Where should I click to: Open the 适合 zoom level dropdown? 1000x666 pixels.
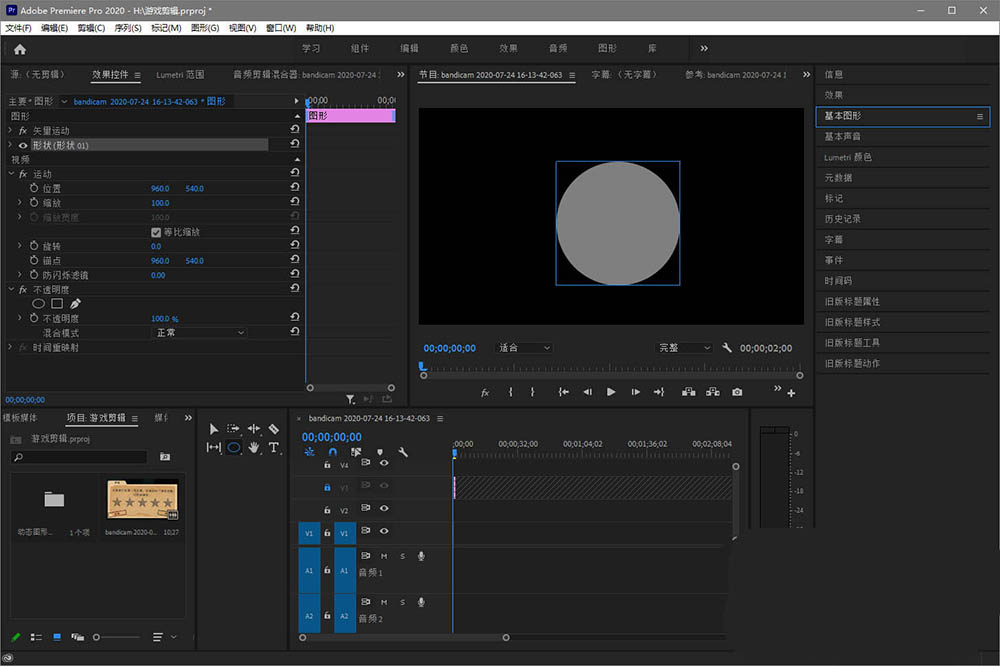524,348
